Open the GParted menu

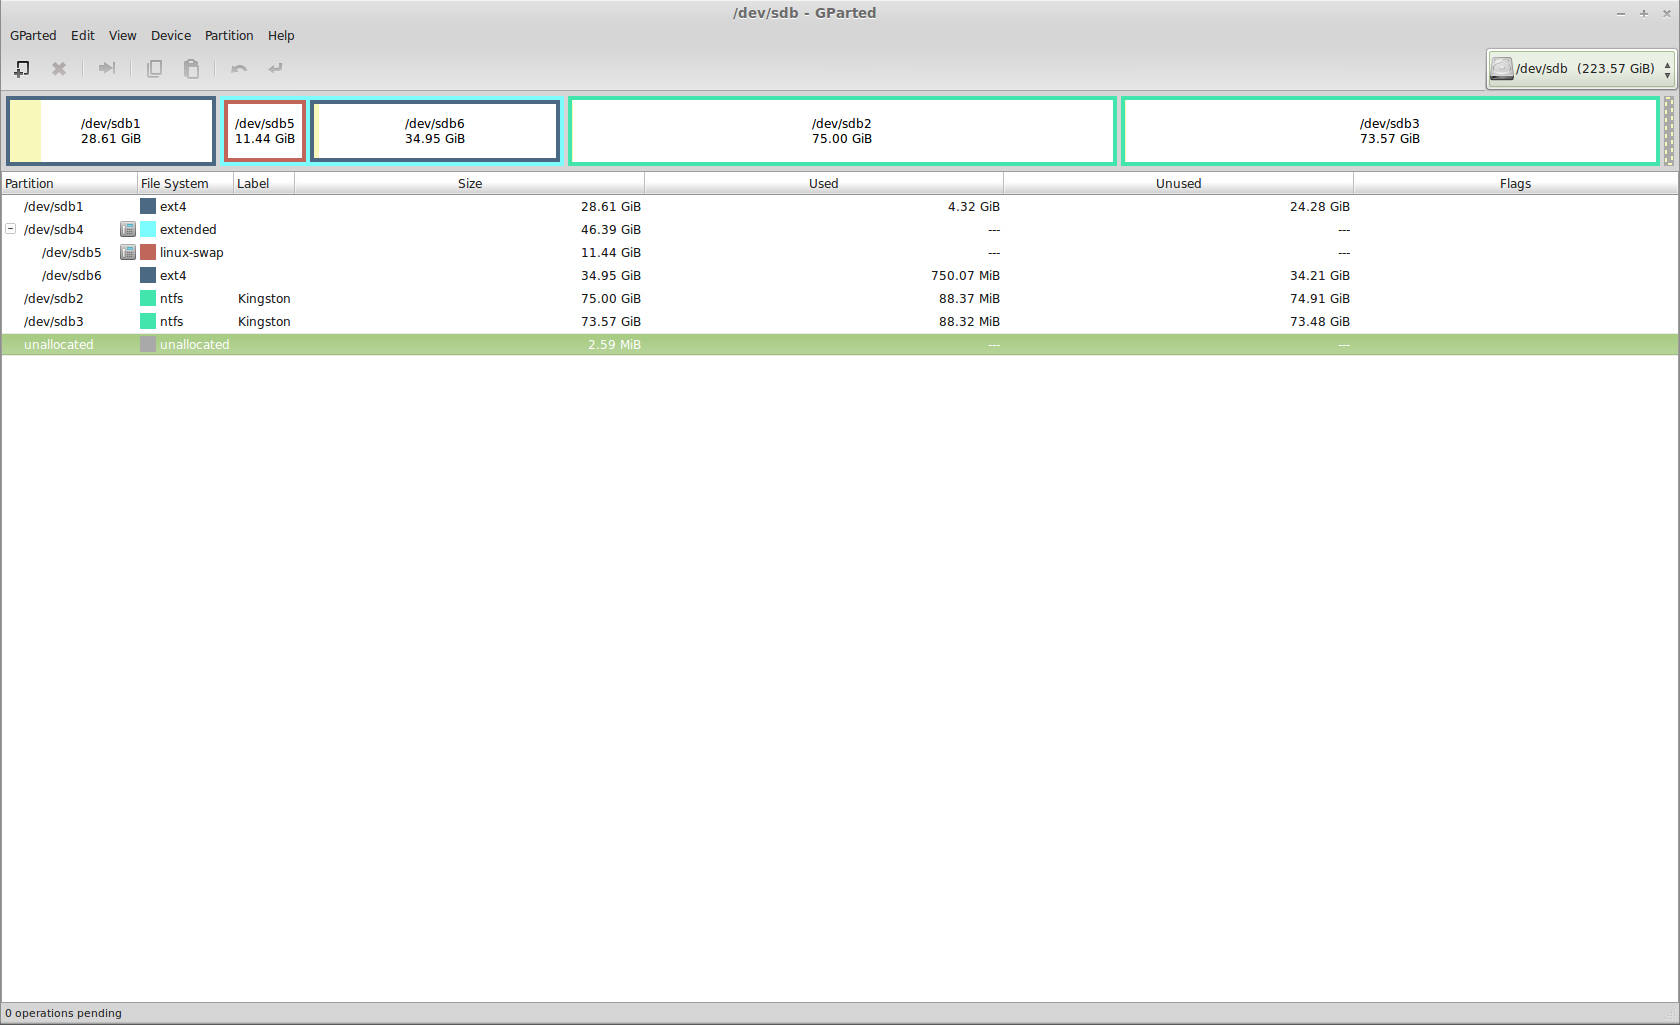pos(33,35)
